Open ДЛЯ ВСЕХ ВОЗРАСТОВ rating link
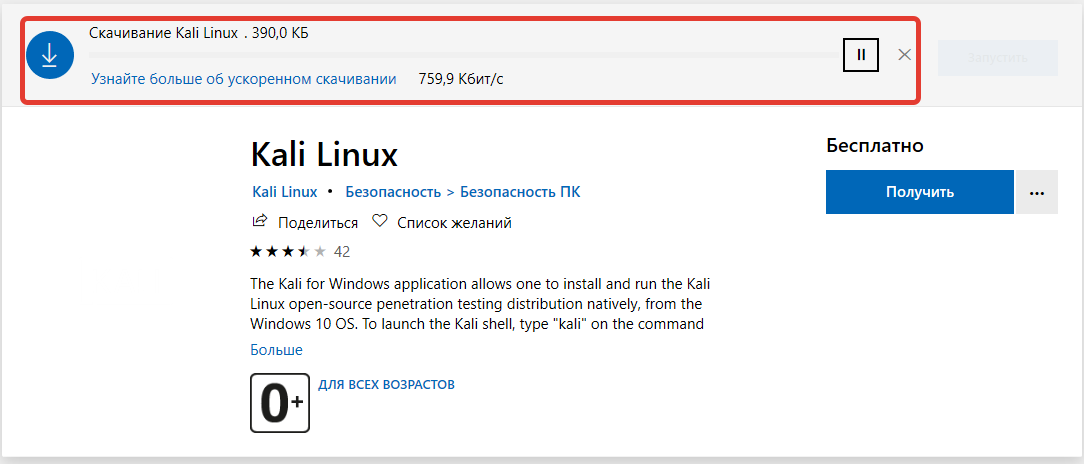Viewport: 1084px width, 464px height. (386, 384)
